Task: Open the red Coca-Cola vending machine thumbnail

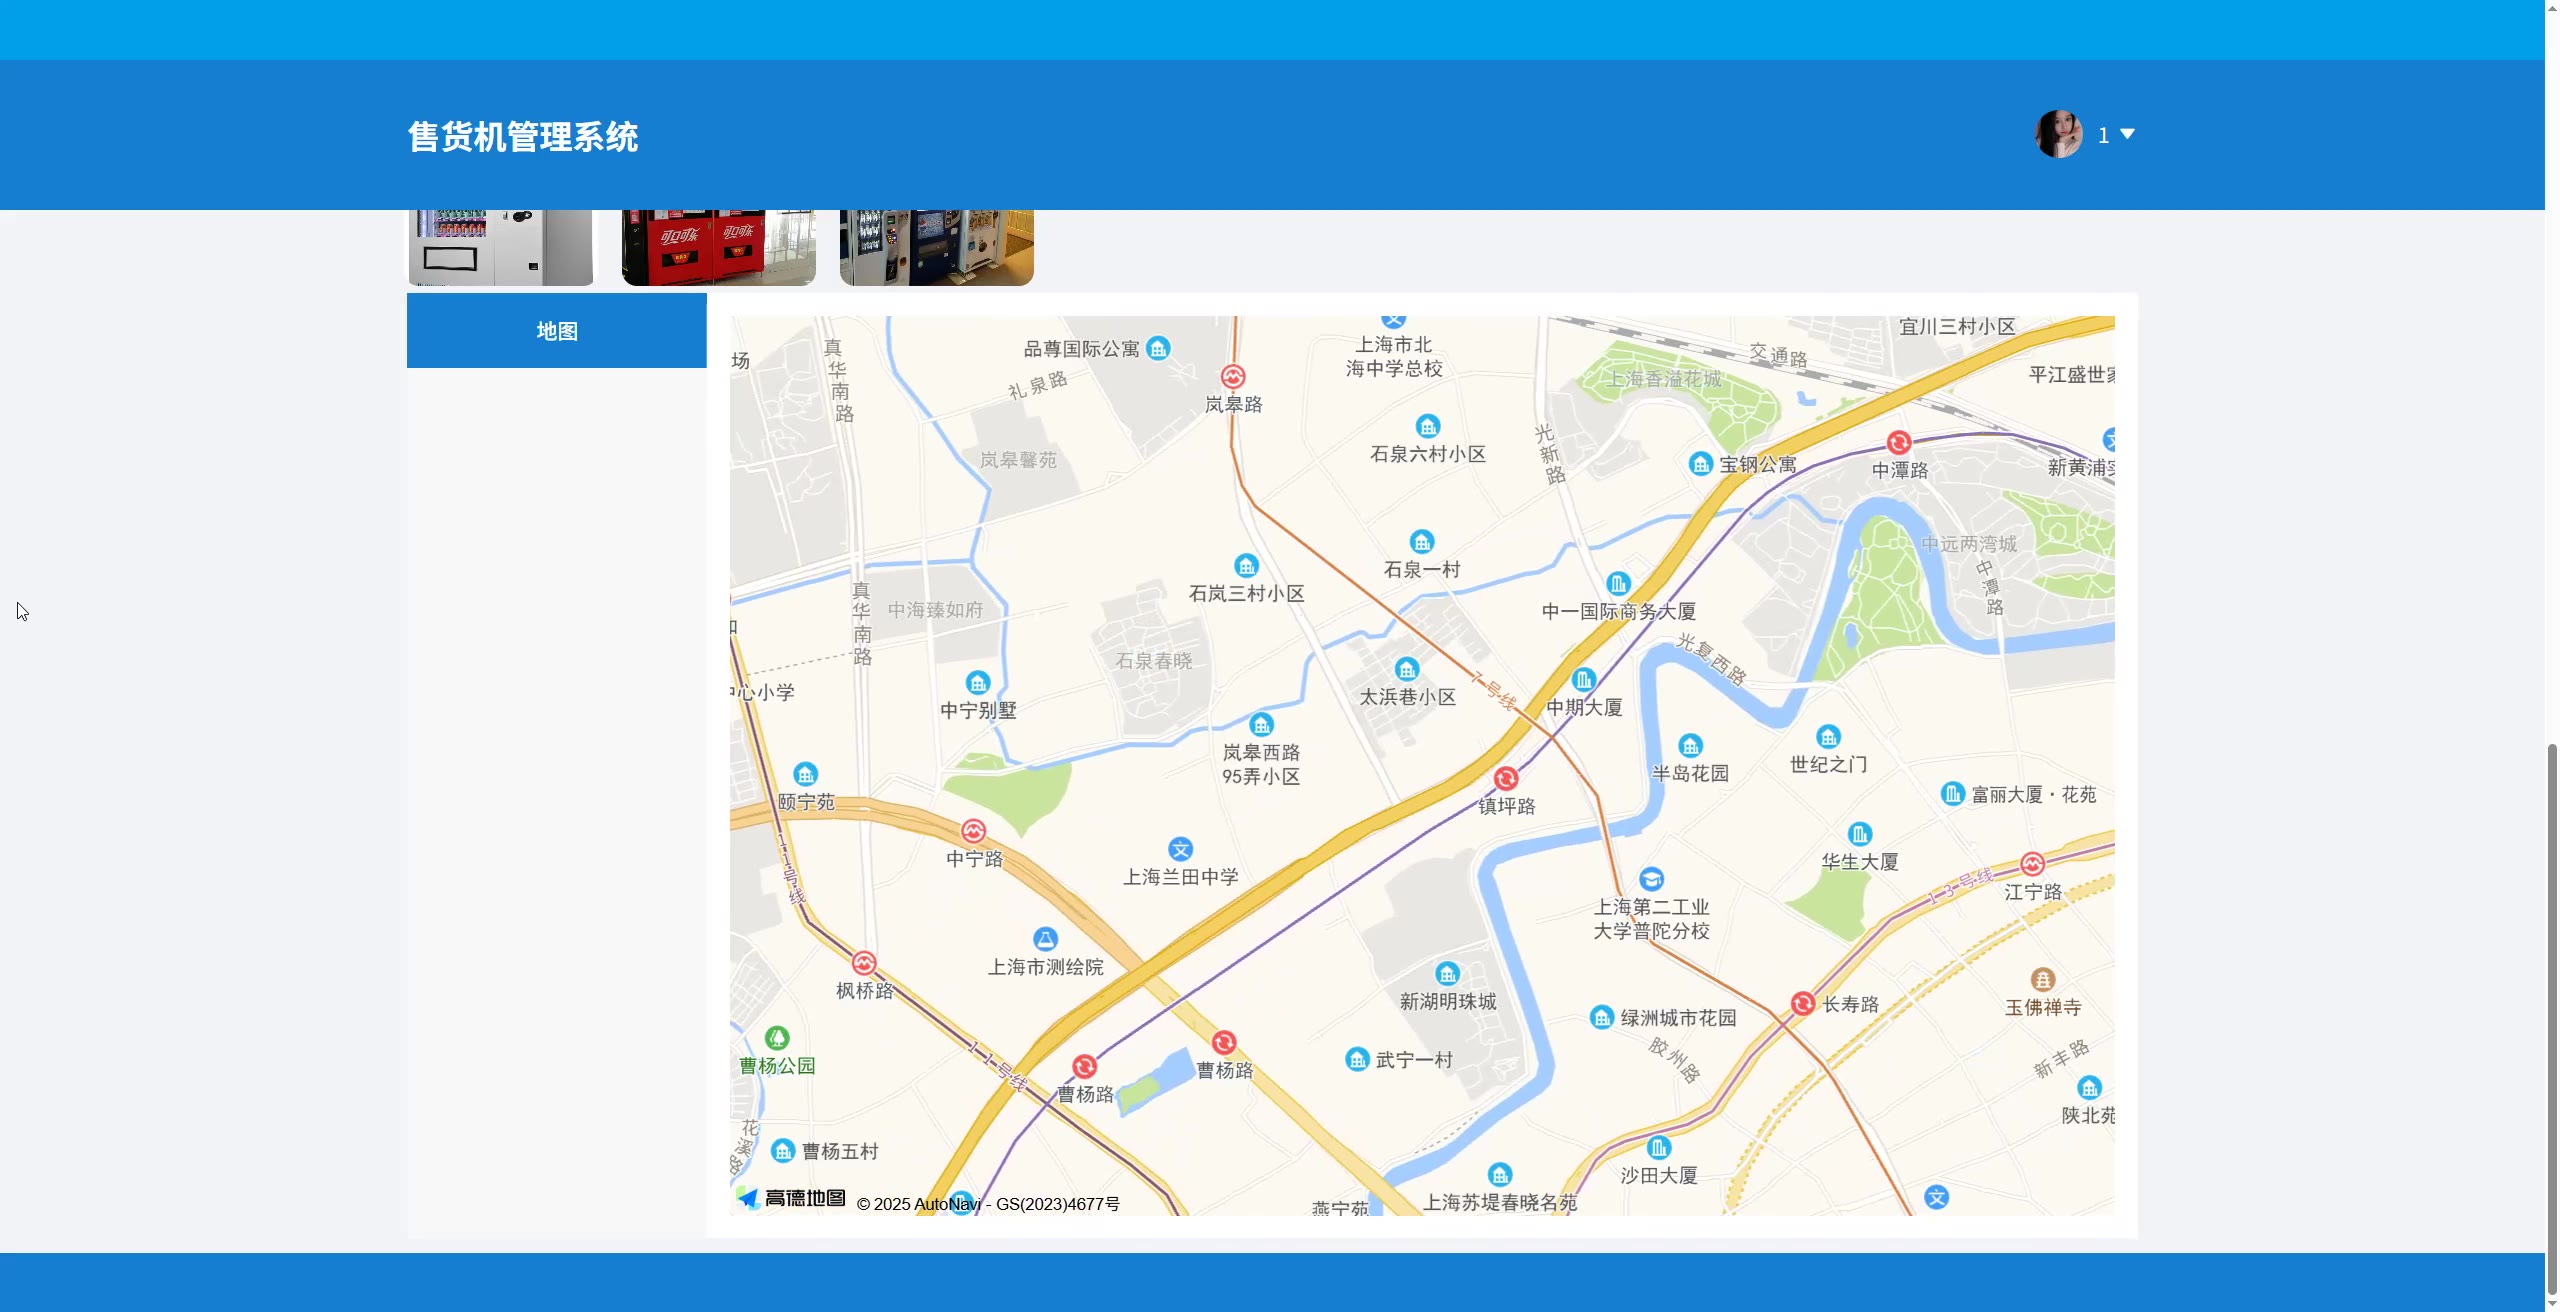Action: (718, 247)
